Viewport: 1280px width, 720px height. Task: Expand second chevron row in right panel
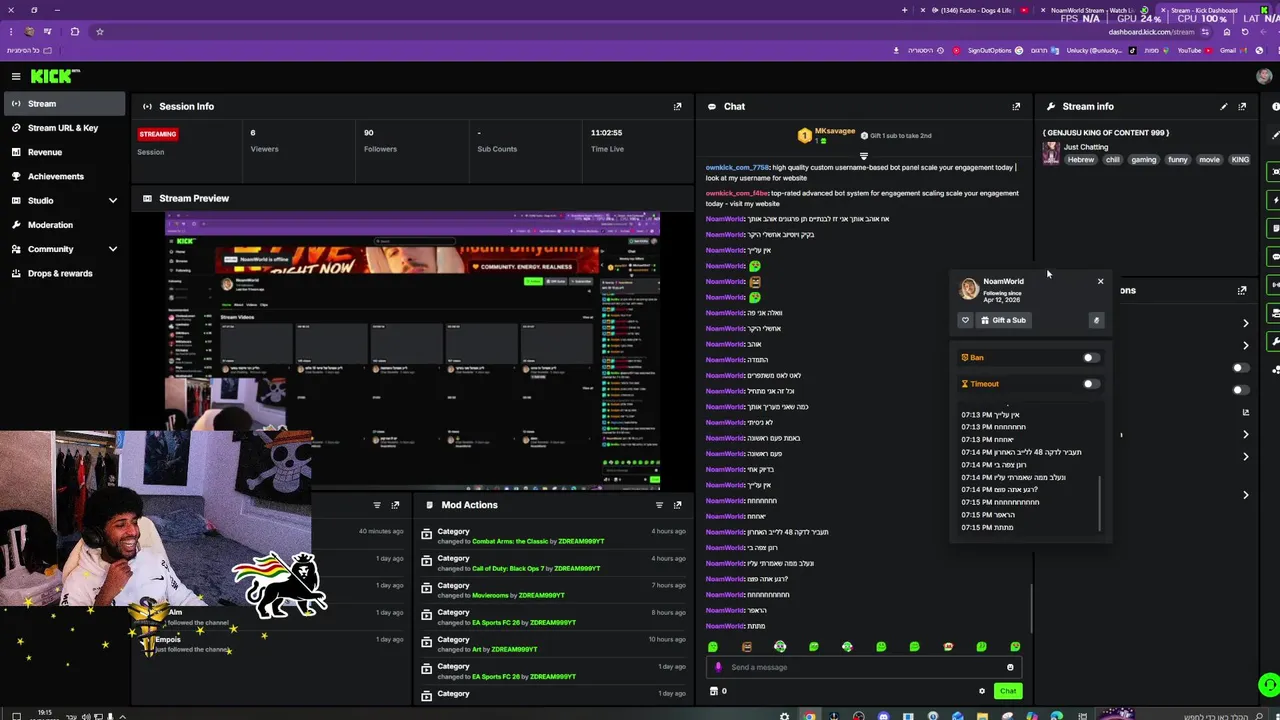click(x=1245, y=345)
